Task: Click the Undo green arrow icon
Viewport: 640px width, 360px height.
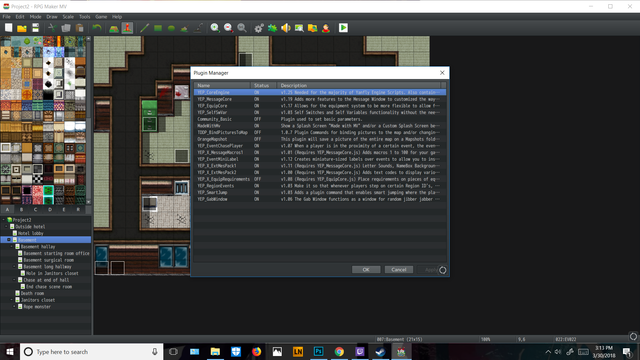Action: tap(97, 28)
